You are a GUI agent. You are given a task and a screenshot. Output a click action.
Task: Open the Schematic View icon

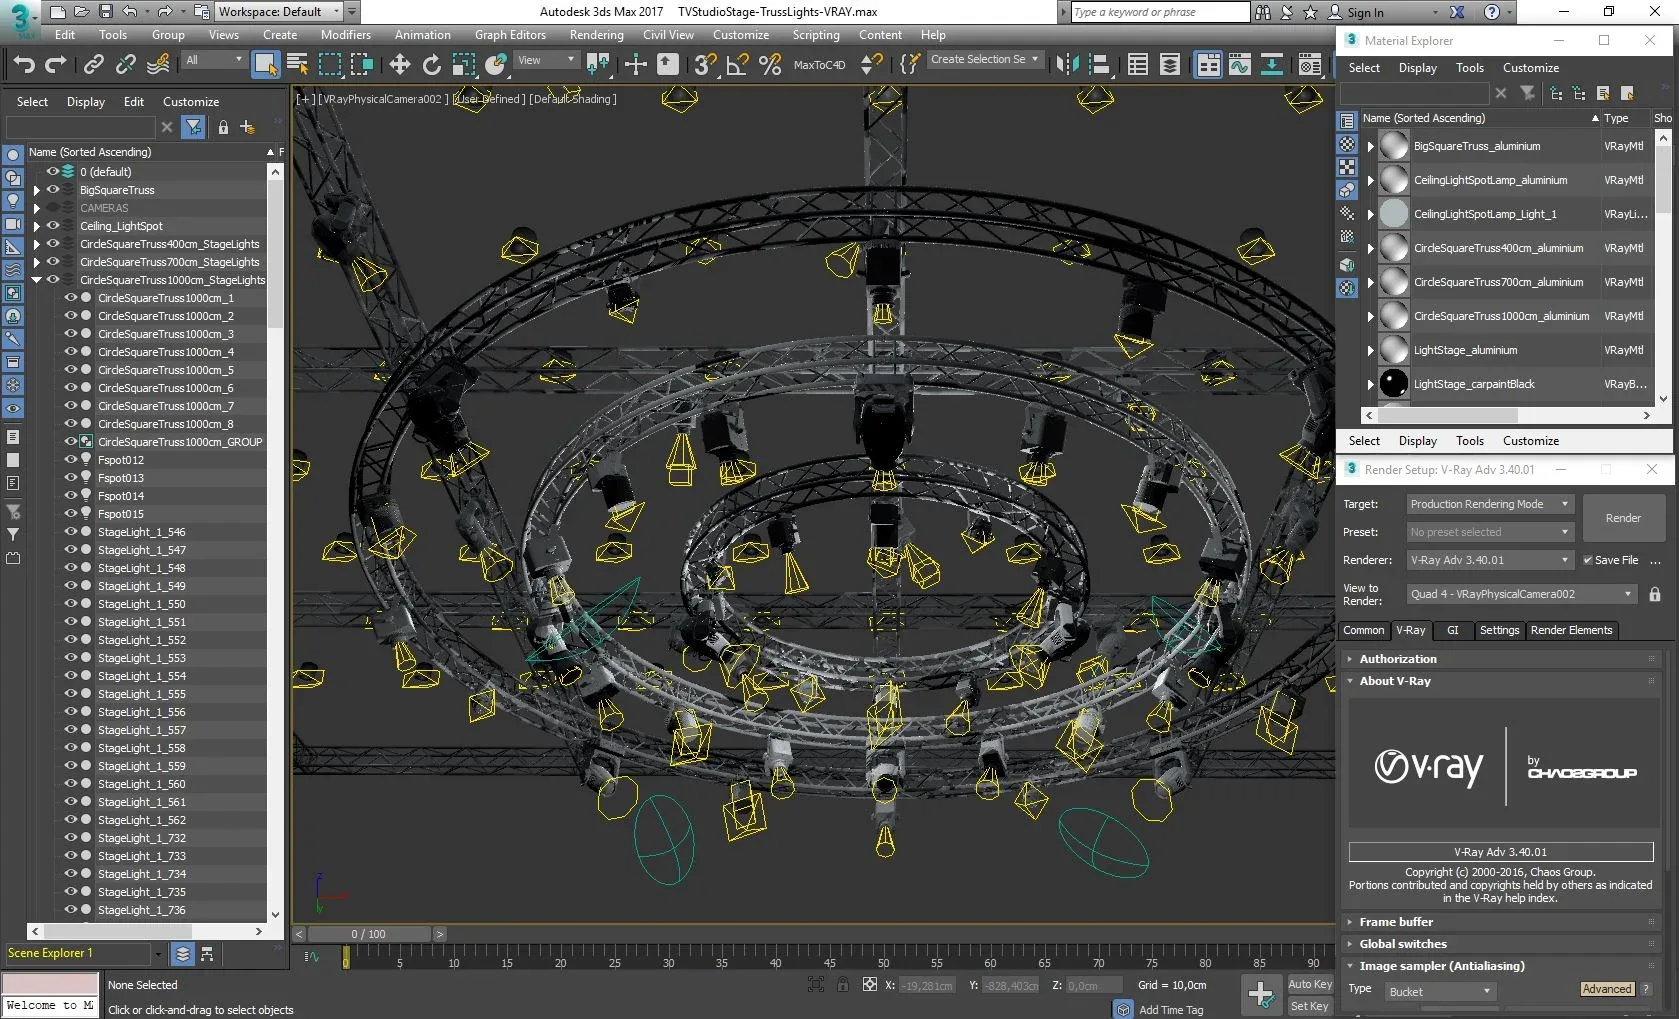(1271, 65)
